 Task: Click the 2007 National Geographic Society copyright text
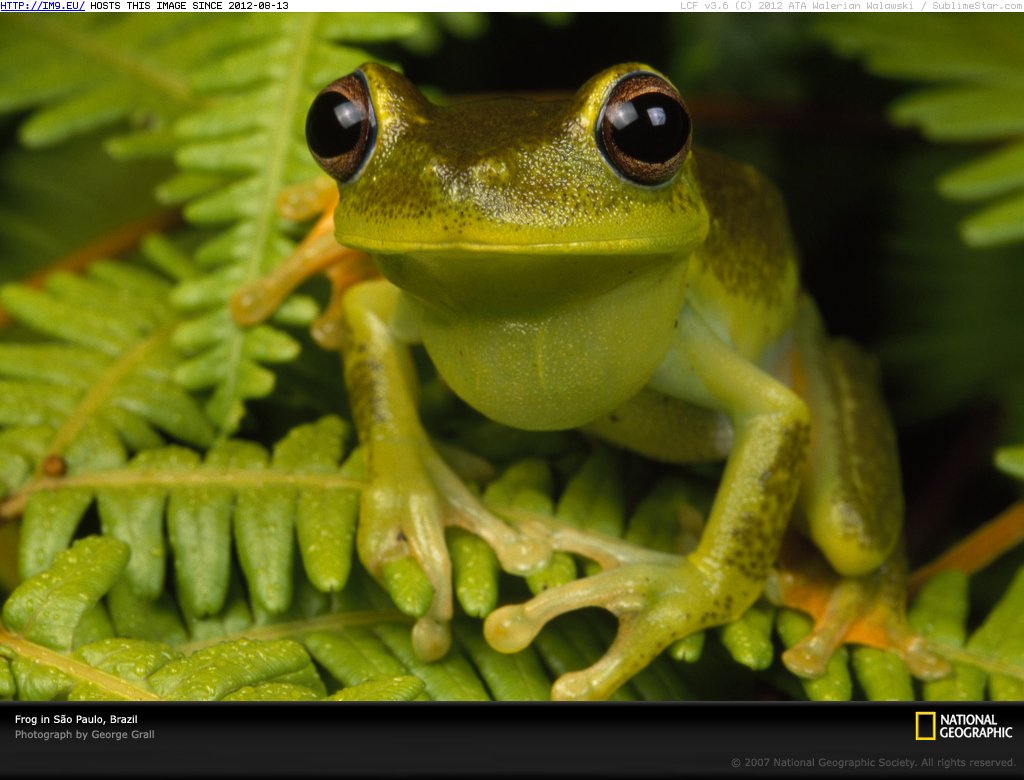pyautogui.click(x=873, y=762)
